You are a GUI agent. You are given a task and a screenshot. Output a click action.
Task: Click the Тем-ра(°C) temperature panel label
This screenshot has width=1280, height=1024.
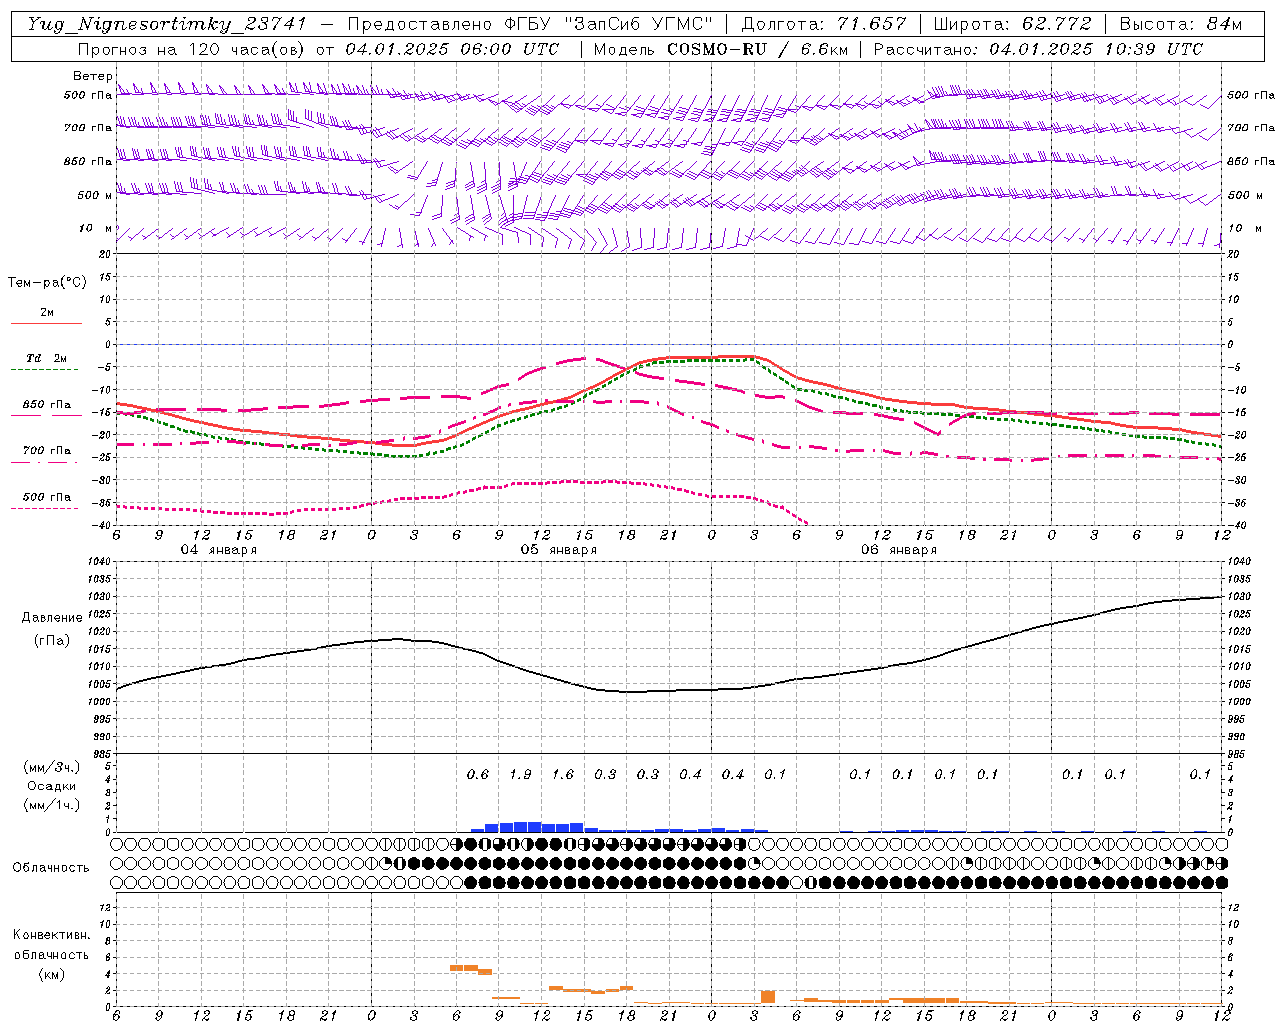click(x=47, y=283)
